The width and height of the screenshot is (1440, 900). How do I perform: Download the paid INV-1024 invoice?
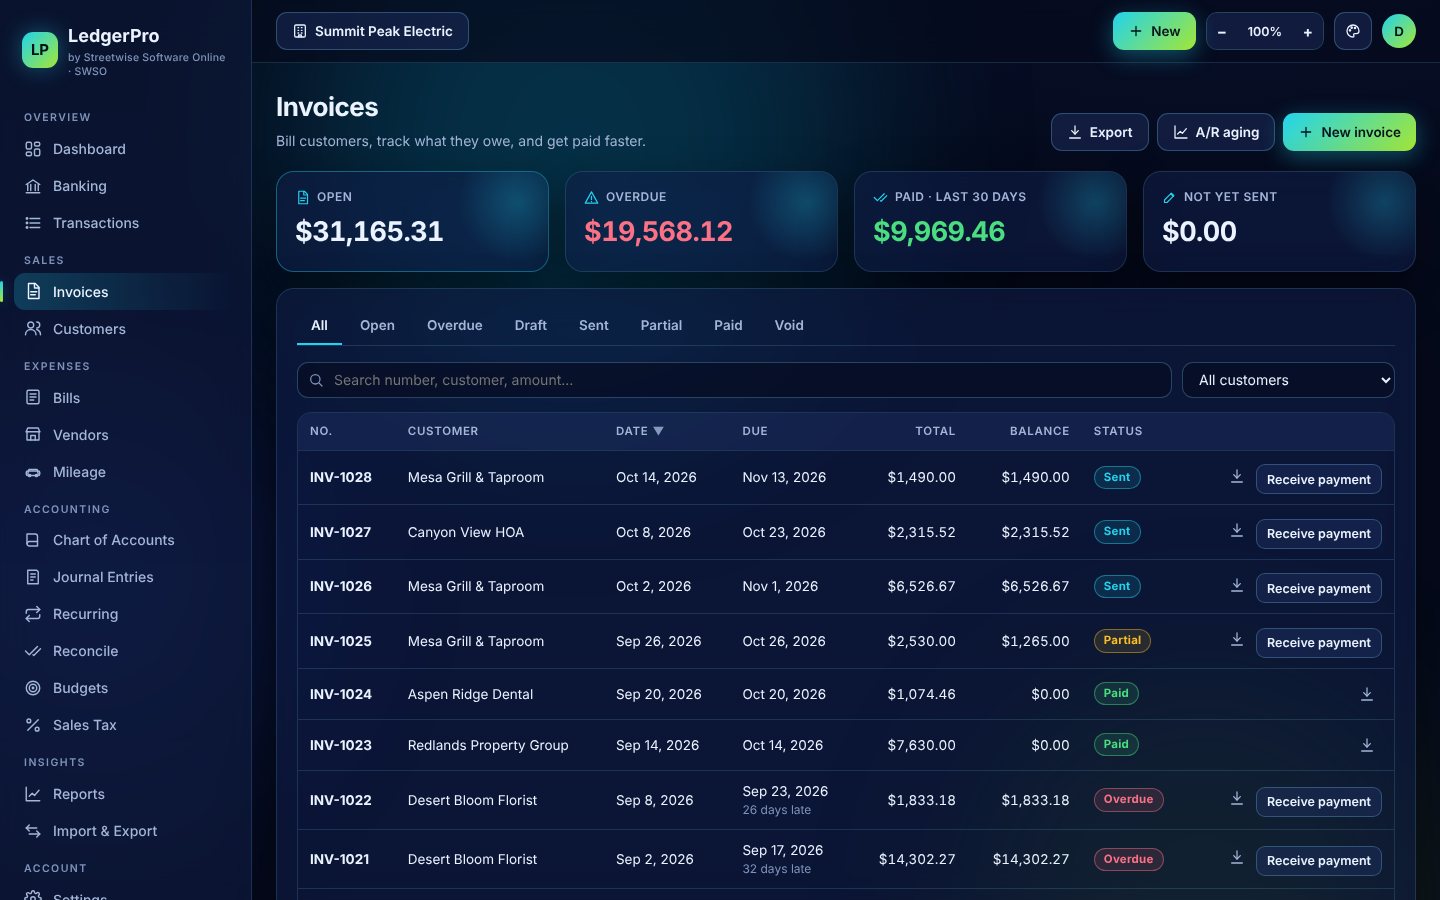[x=1367, y=694]
